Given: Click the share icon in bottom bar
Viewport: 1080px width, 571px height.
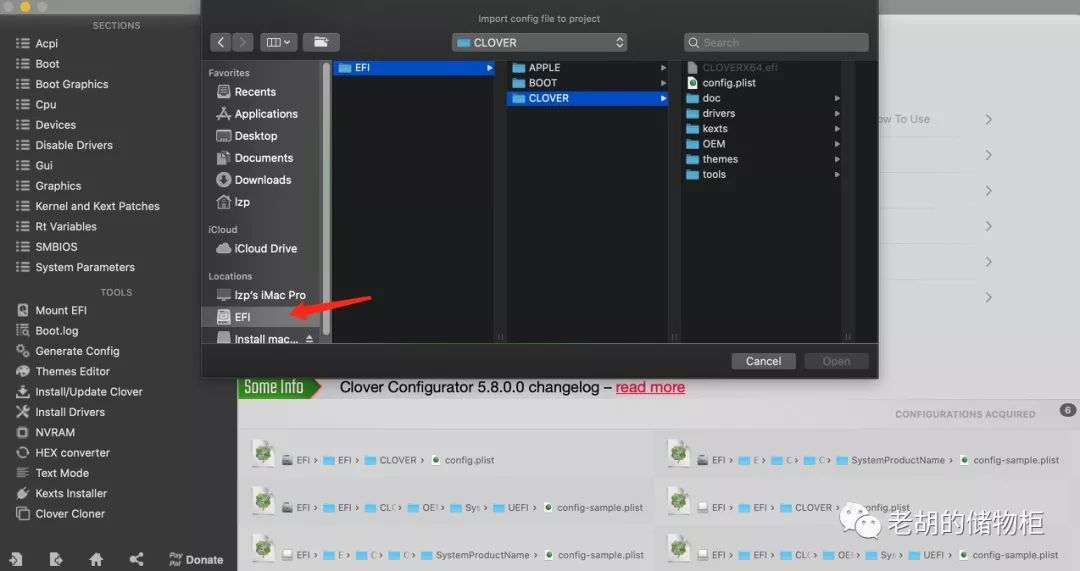Looking at the screenshot, I should click(x=136, y=559).
